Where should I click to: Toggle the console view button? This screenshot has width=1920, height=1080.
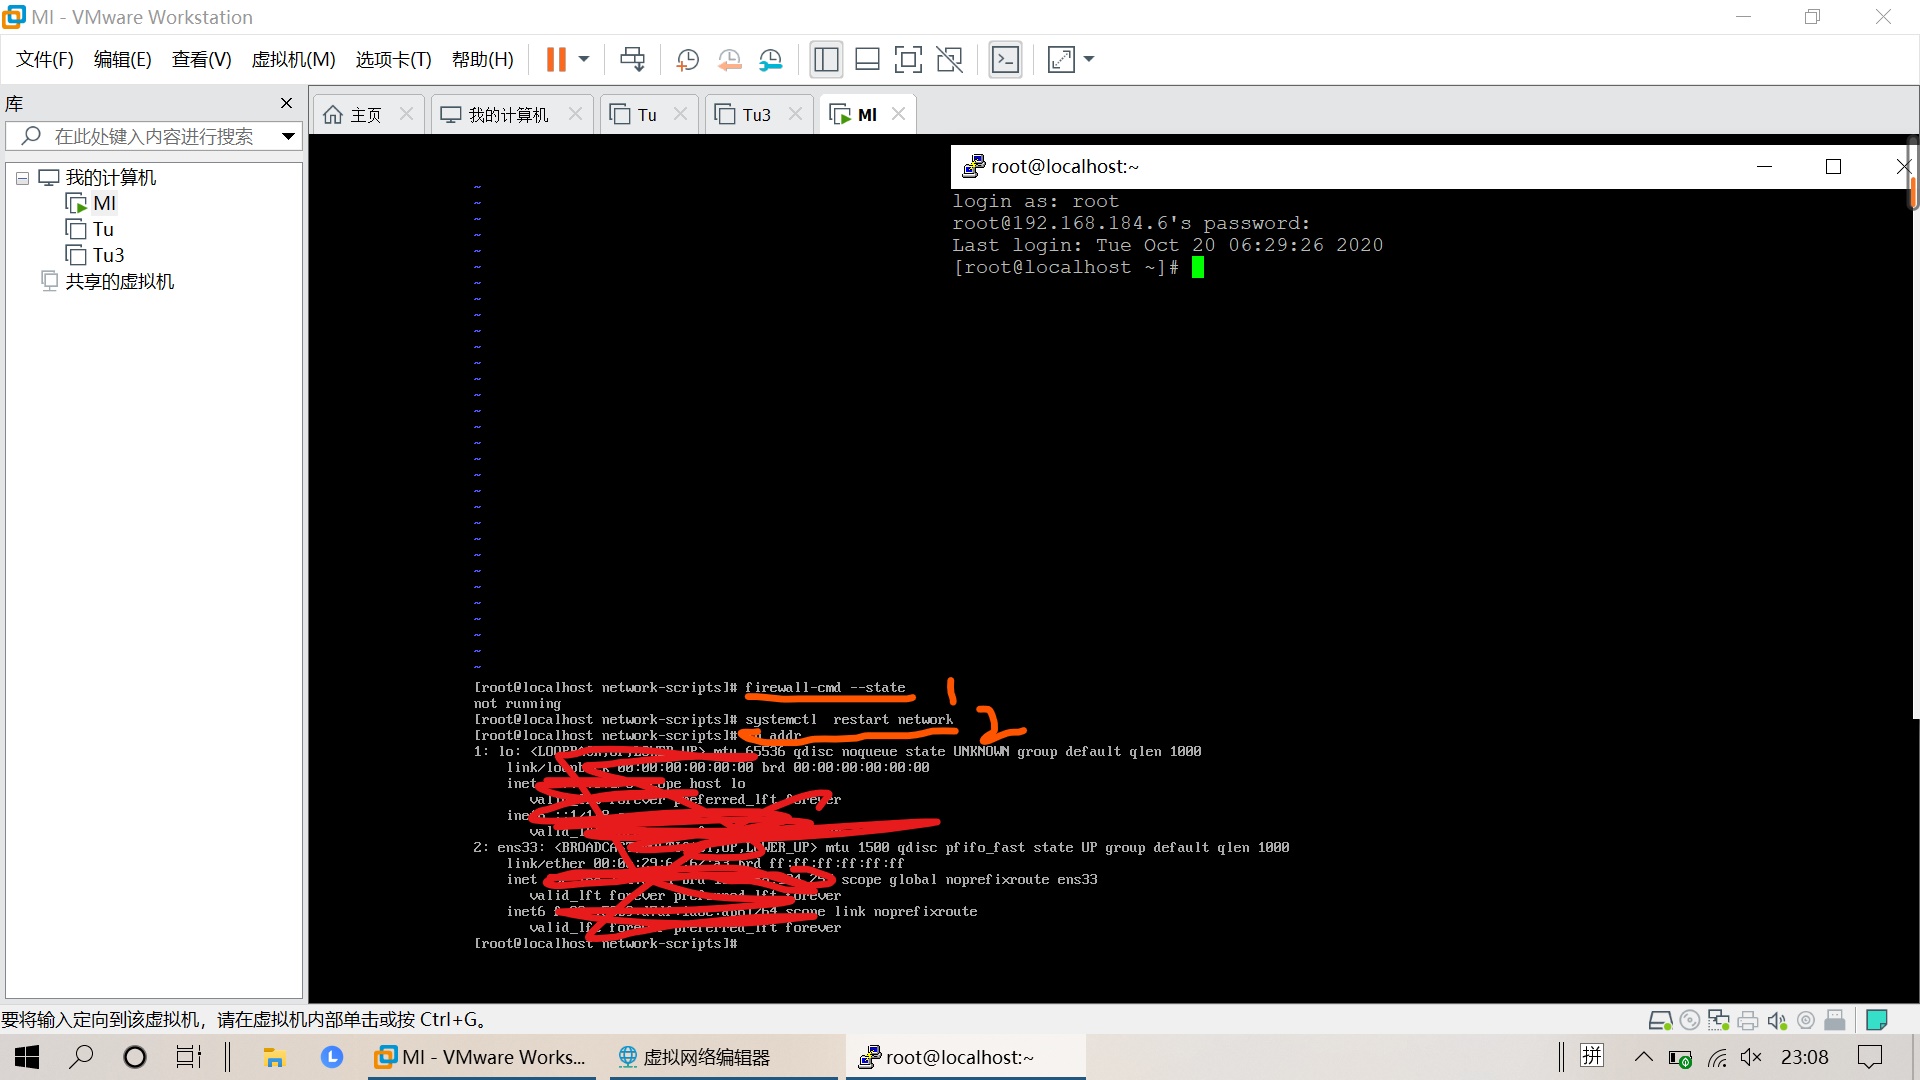(1005, 60)
